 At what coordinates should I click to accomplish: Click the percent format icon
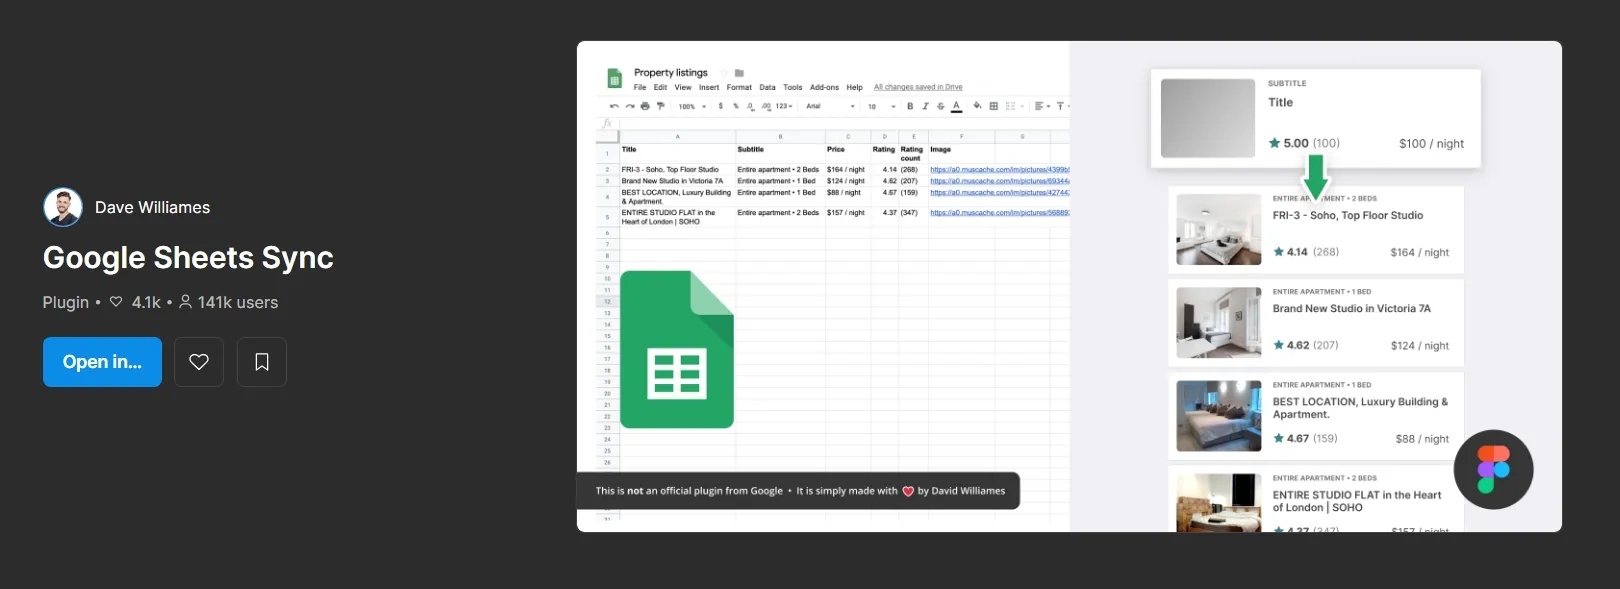point(736,106)
